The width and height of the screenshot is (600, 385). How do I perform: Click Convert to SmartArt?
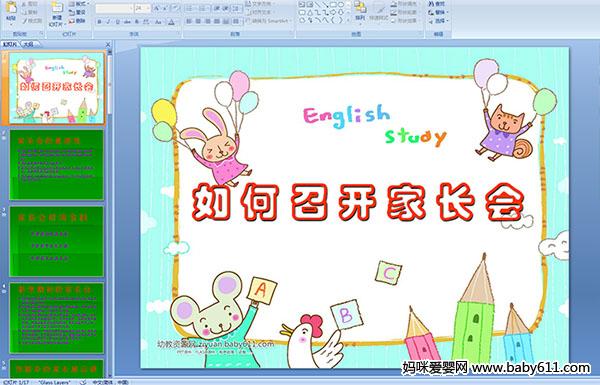coord(268,21)
